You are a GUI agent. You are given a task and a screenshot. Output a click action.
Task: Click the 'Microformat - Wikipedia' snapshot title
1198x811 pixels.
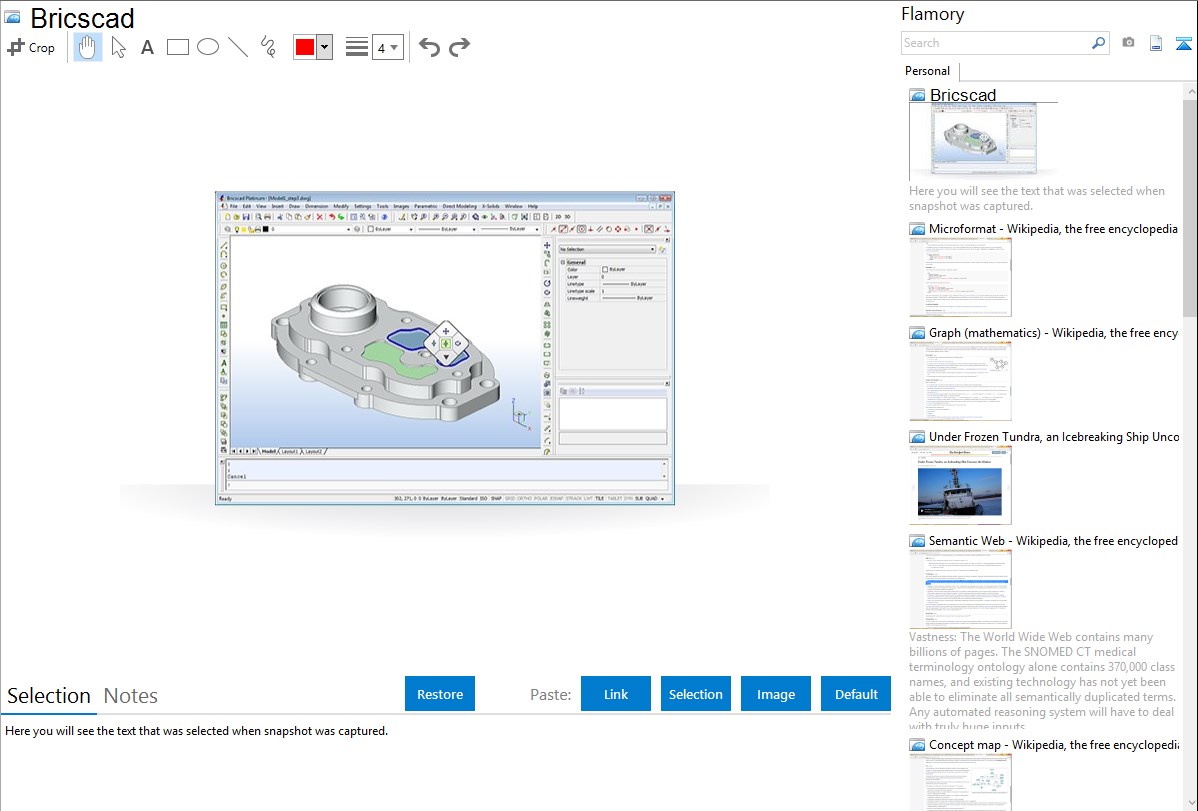(x=1053, y=229)
